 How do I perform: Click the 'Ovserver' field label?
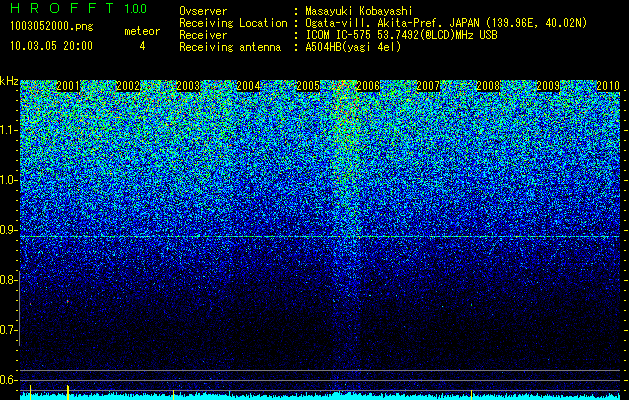coord(203,11)
